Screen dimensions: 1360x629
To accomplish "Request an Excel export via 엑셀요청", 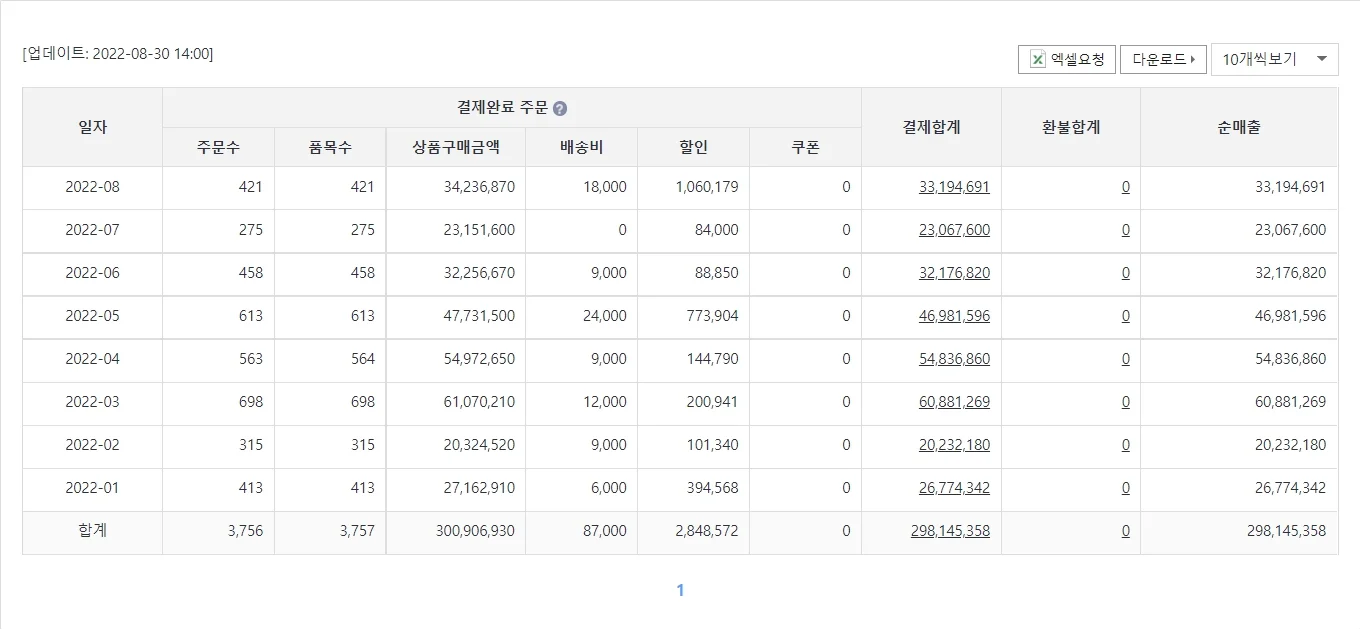I will point(1065,59).
